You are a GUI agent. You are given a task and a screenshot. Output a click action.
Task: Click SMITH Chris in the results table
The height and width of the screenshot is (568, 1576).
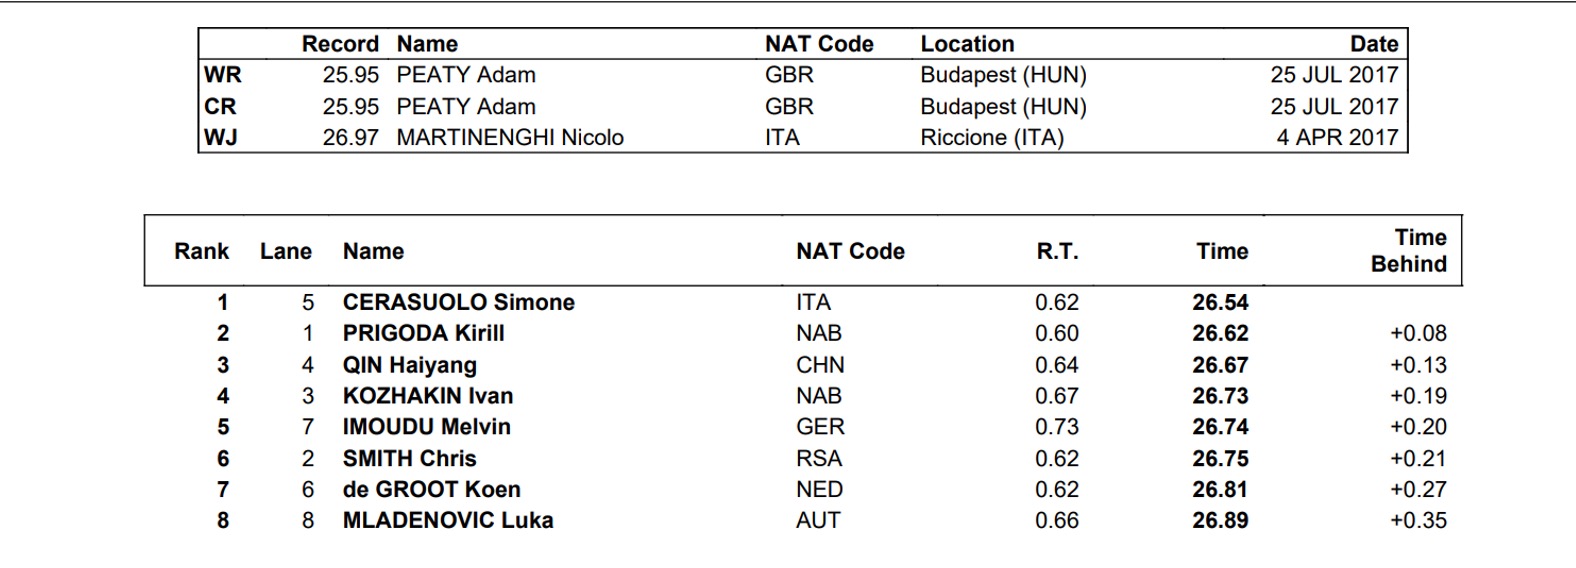click(409, 458)
